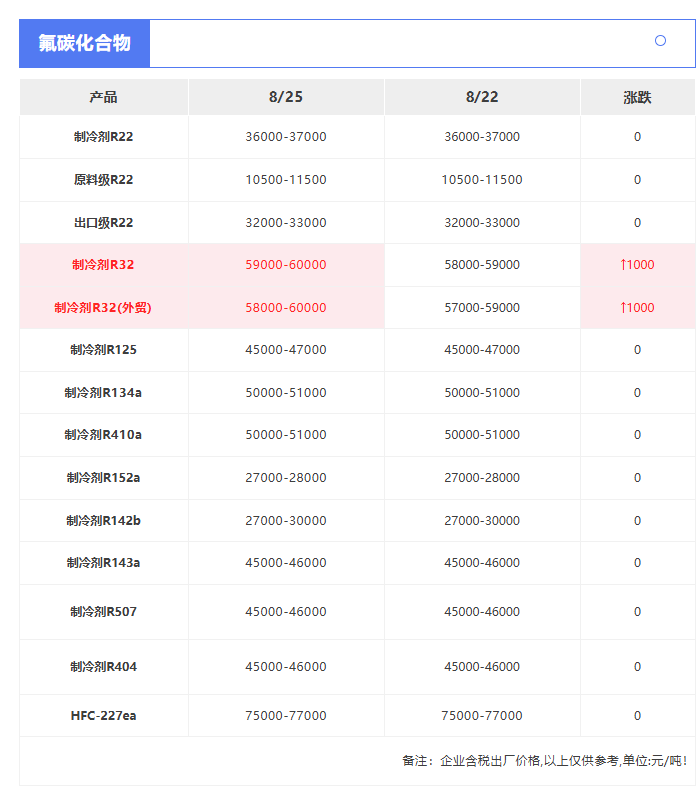This screenshot has width=696, height=786.
Task: Select the 8/25 column header
Action: click(286, 97)
